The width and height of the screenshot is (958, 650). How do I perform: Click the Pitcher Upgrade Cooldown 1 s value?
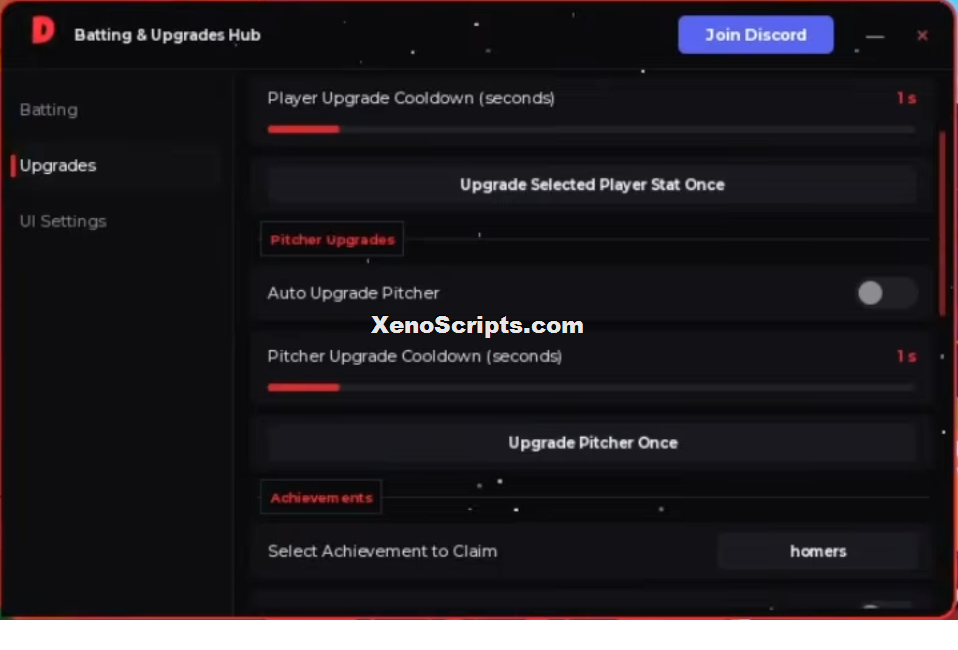coord(906,356)
